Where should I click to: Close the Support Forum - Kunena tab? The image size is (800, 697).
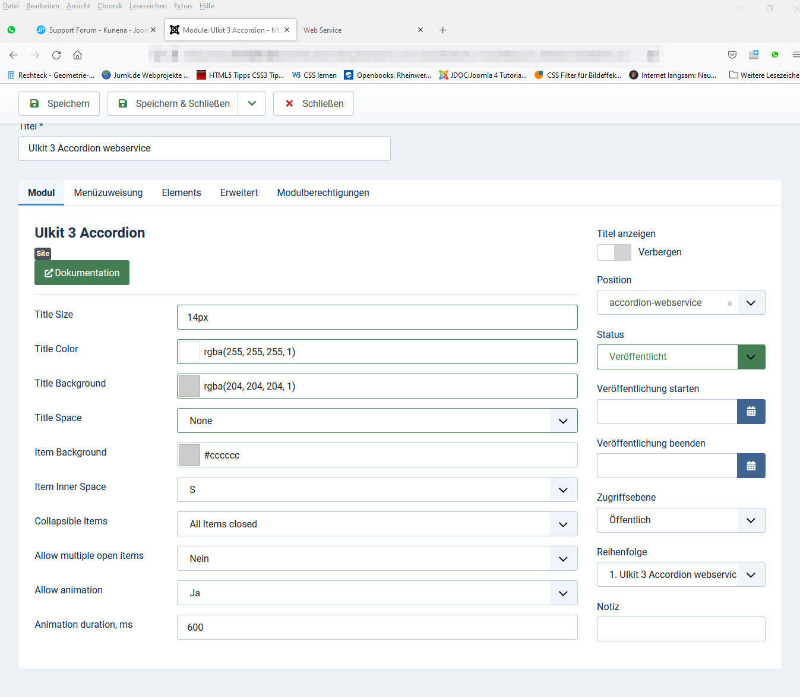click(x=153, y=30)
